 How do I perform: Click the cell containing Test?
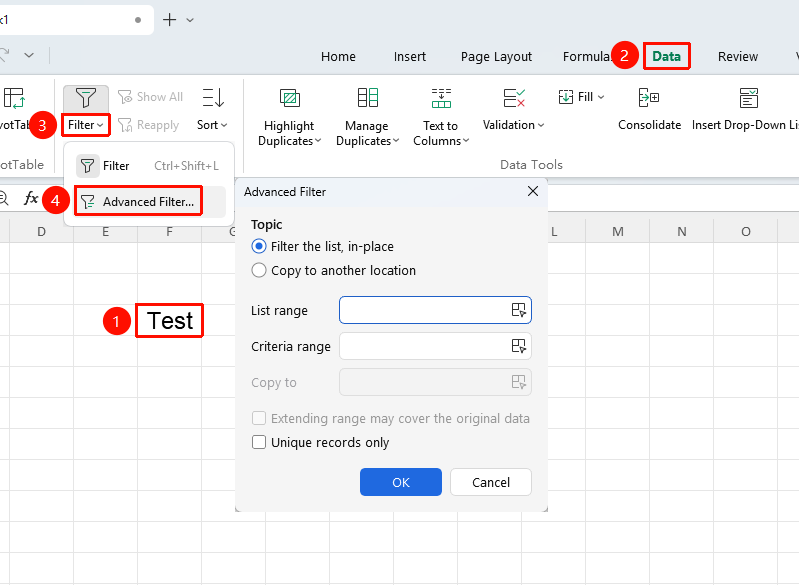click(x=170, y=321)
